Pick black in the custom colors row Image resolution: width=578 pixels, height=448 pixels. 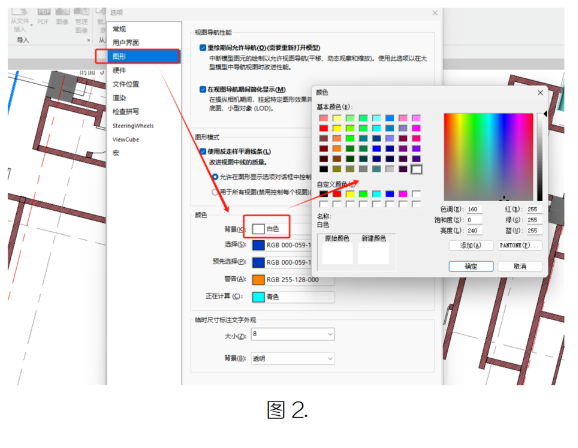(x=324, y=194)
